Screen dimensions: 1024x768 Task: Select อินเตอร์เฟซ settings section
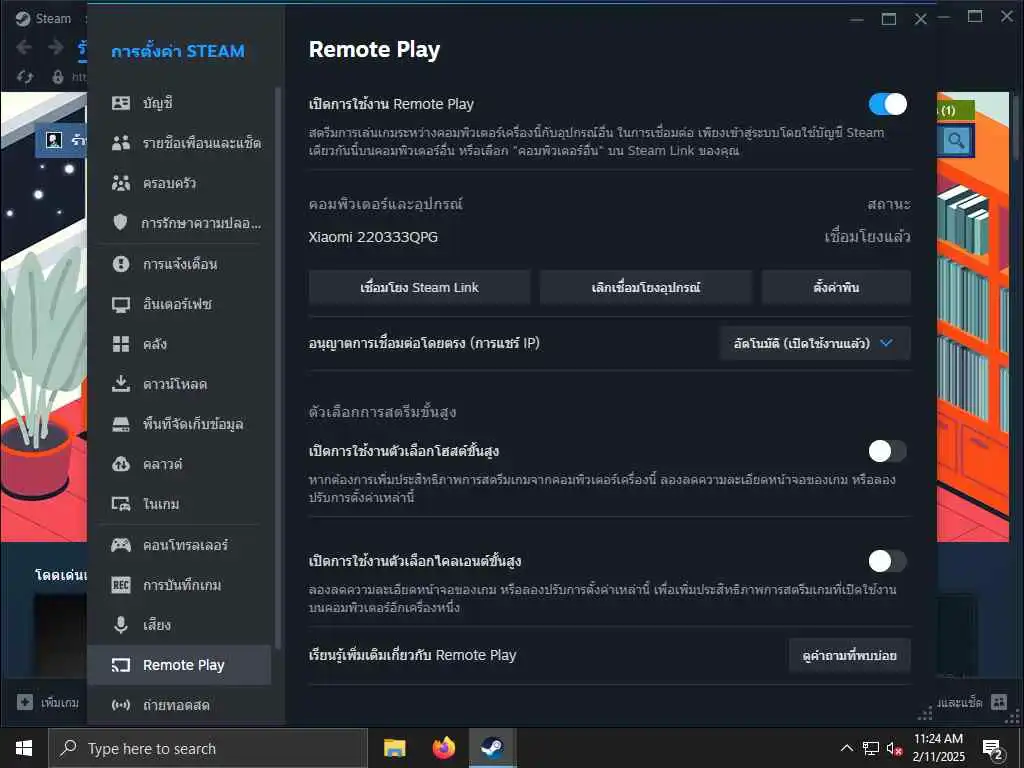180,304
